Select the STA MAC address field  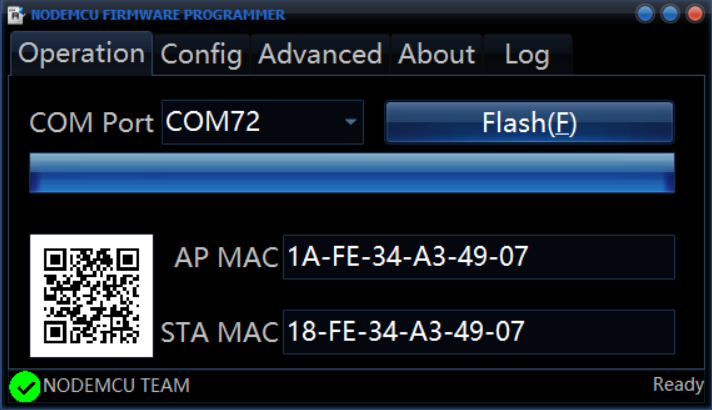(478, 331)
